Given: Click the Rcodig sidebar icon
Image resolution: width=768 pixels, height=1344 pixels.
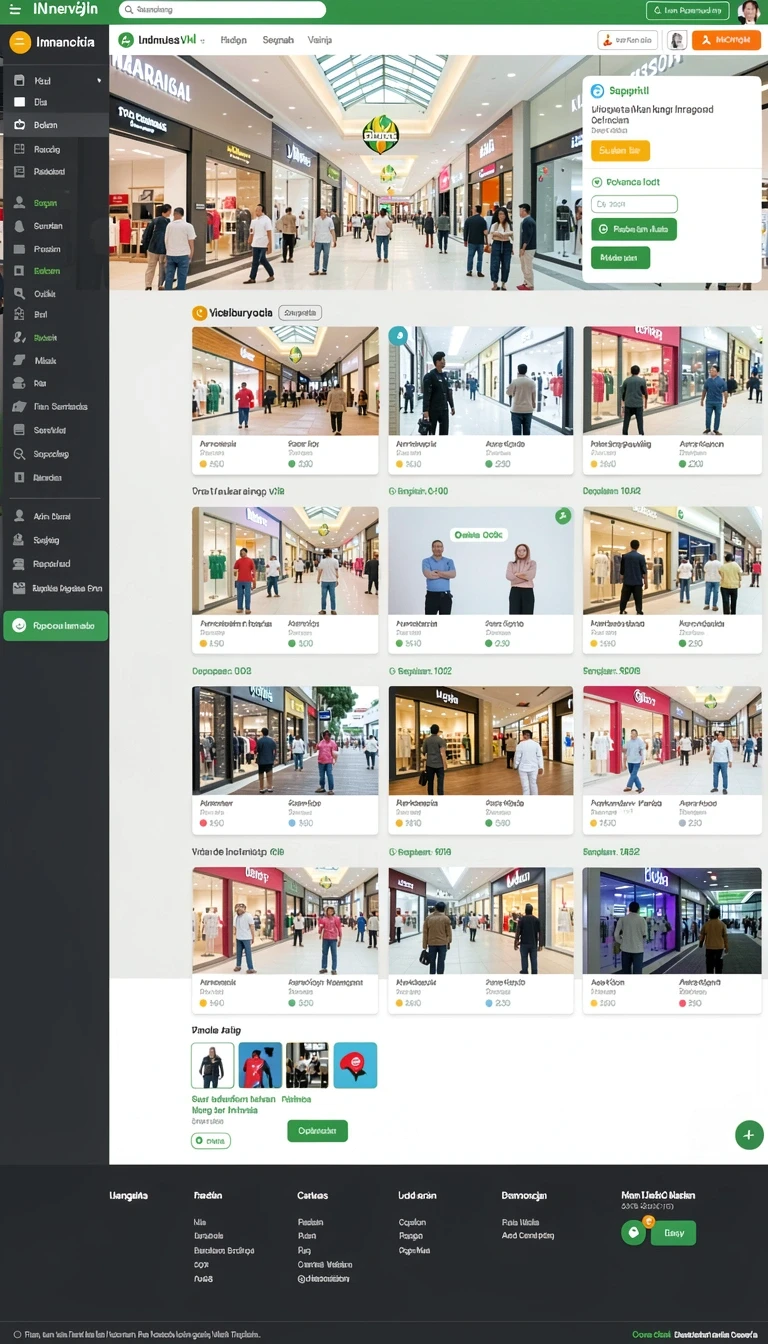Looking at the screenshot, I should (19, 149).
